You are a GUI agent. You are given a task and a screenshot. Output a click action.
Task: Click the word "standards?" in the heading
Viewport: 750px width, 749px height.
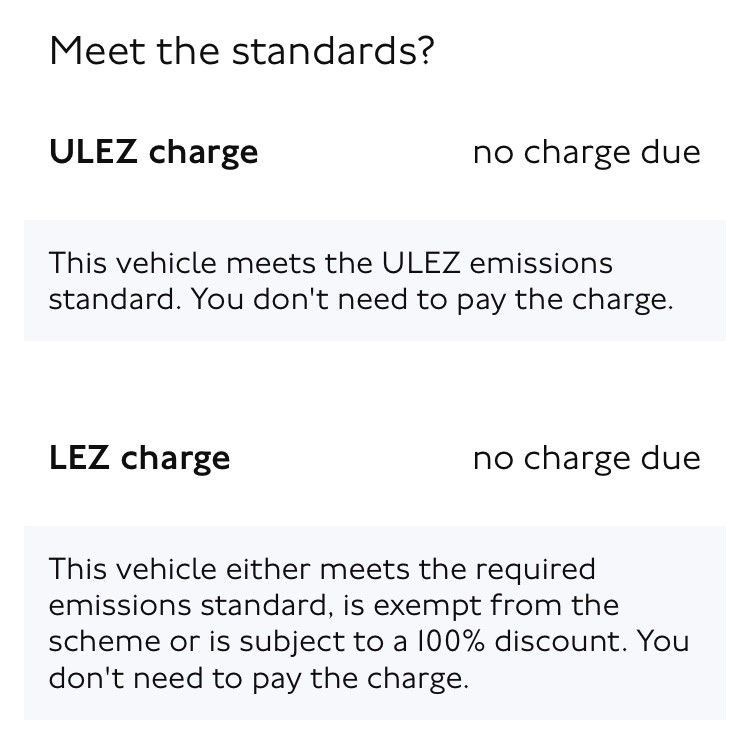coord(334,50)
